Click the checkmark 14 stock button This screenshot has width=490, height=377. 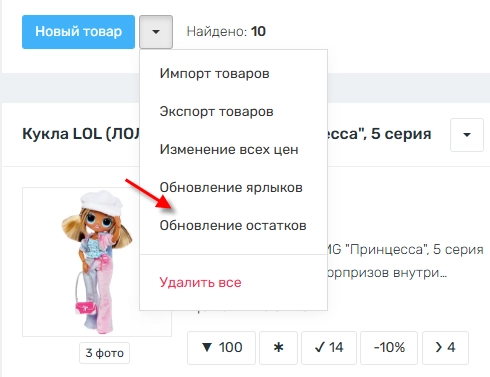click(329, 348)
